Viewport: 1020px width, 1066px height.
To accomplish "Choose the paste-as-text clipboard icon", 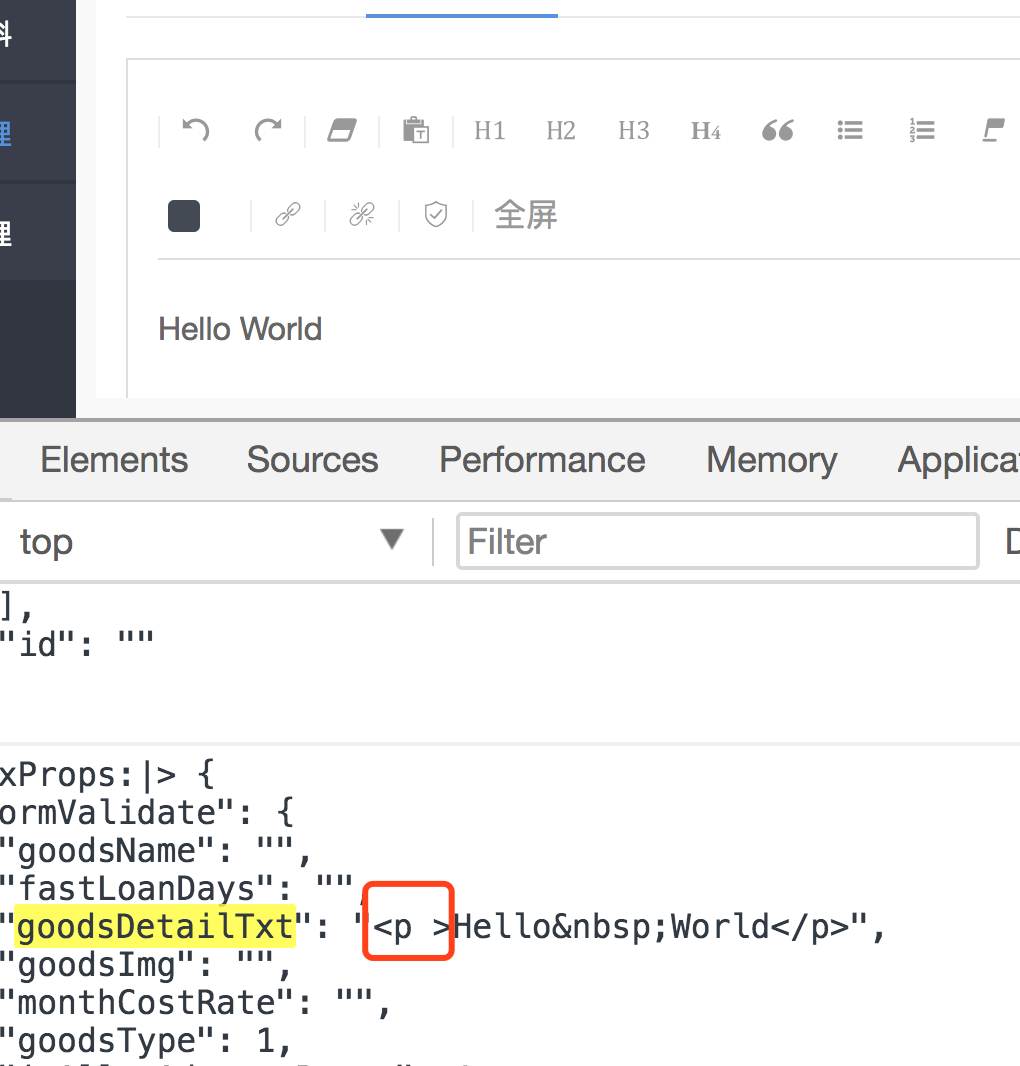I will pos(415,130).
